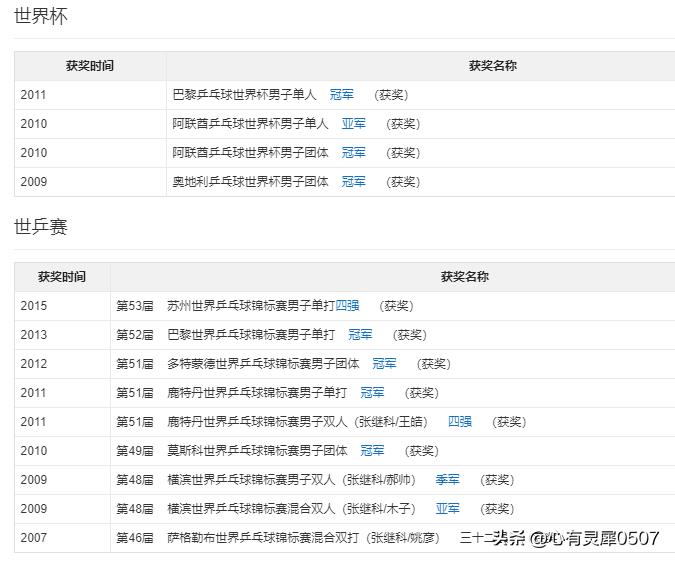This screenshot has height=562, width=675.
Task: Open 四强 link in 张继科/王皓 doubles row
Action: [460, 422]
